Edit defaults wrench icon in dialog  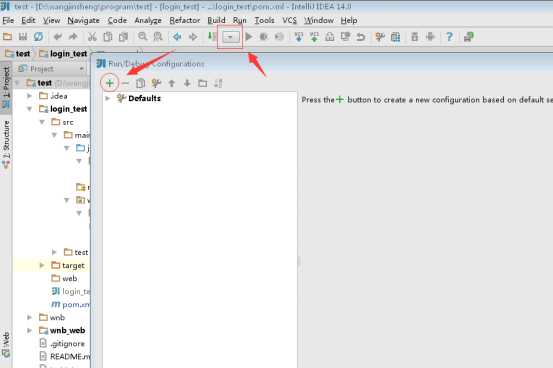coord(156,83)
